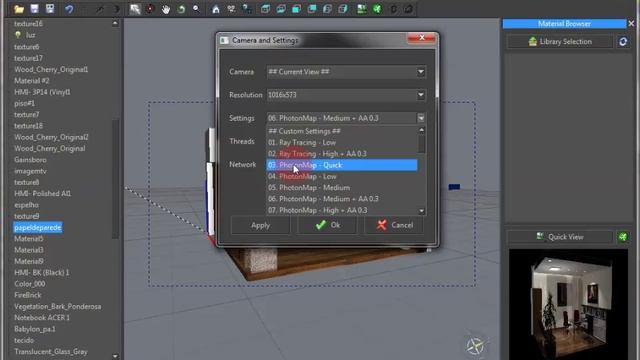
Task: Click the Quick View button
Action: pyautogui.click(x=560, y=237)
